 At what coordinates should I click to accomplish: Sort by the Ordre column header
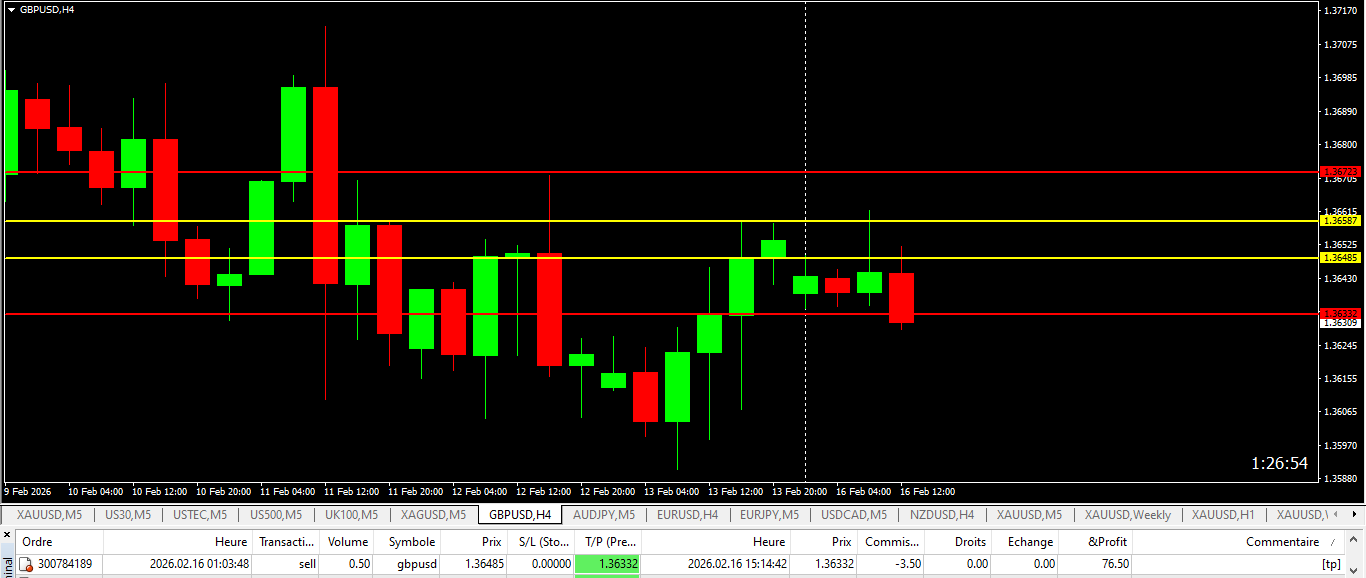[x=60, y=542]
